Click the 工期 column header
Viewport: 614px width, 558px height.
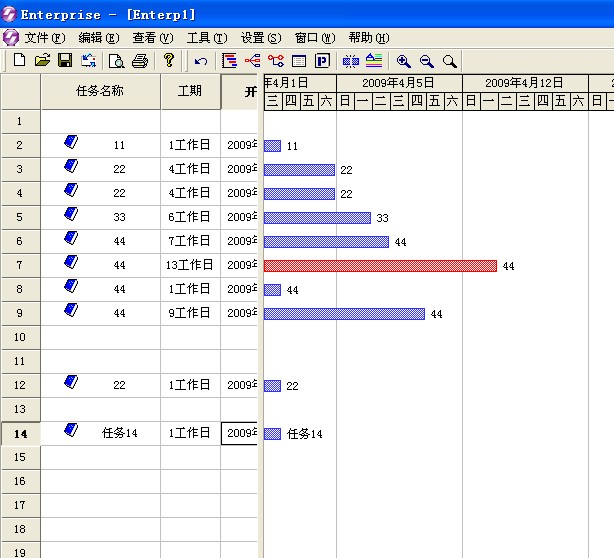(x=190, y=91)
